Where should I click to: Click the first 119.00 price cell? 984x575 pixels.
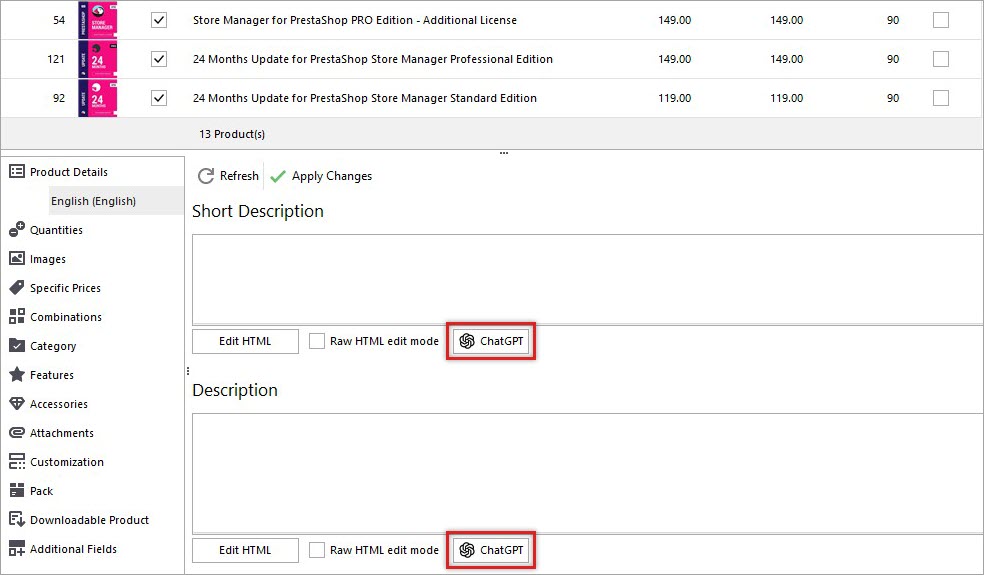click(x=675, y=98)
